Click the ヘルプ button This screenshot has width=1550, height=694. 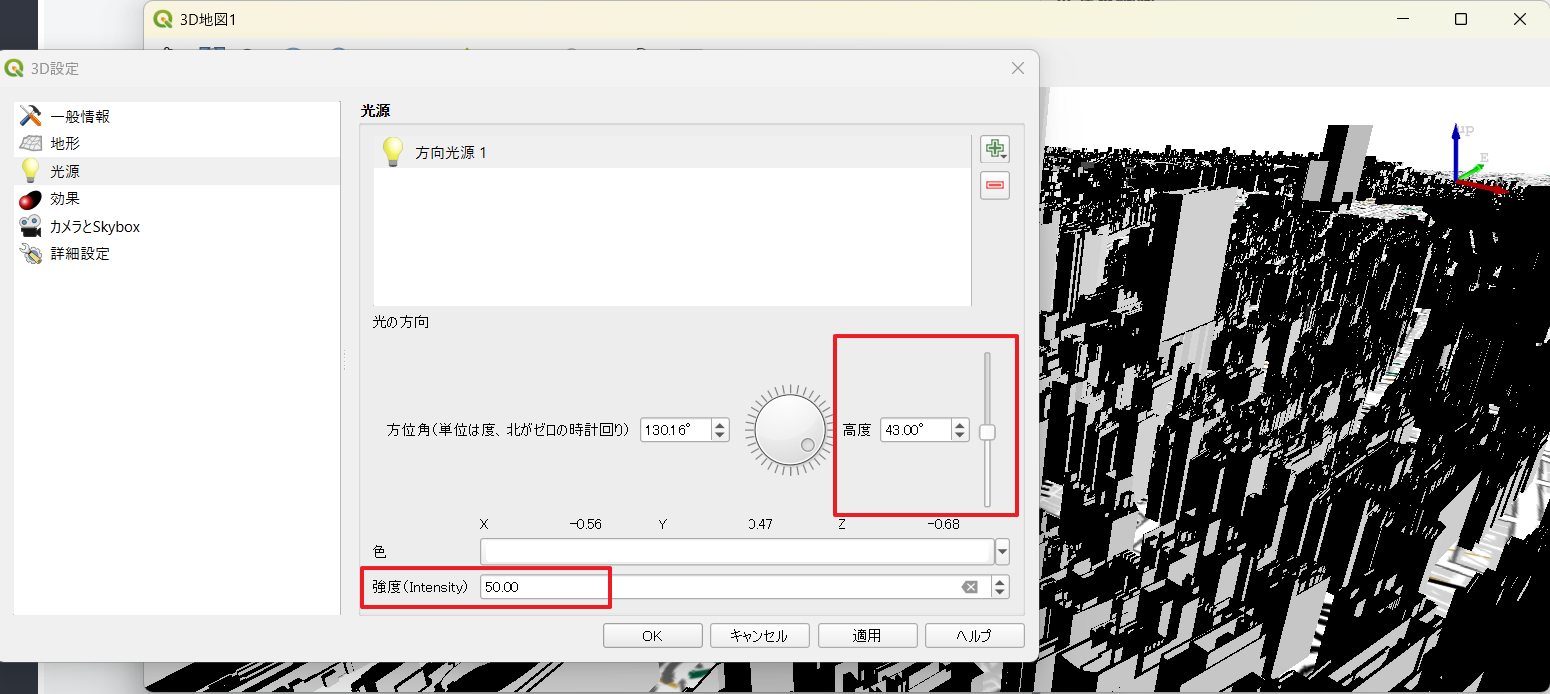pos(974,636)
